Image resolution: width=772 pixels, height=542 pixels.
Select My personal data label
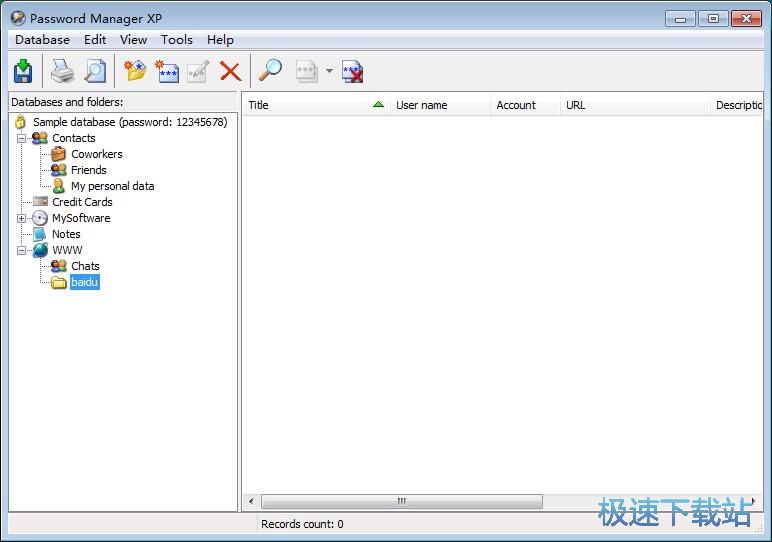(x=113, y=186)
